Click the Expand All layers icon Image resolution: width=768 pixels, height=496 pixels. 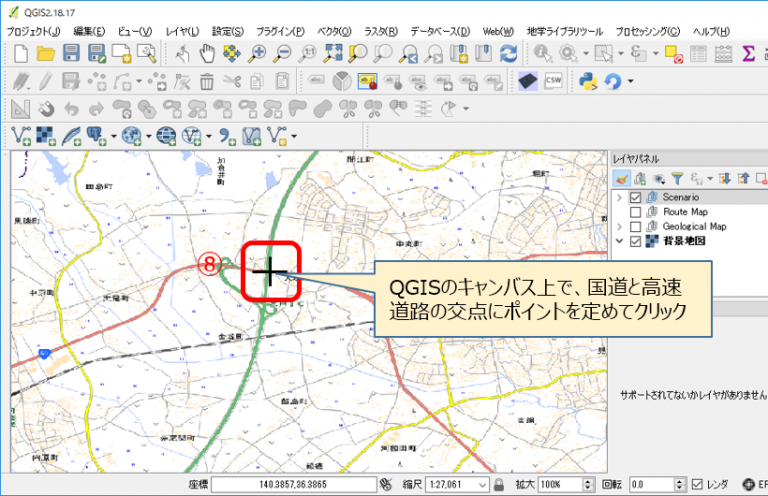coord(725,178)
